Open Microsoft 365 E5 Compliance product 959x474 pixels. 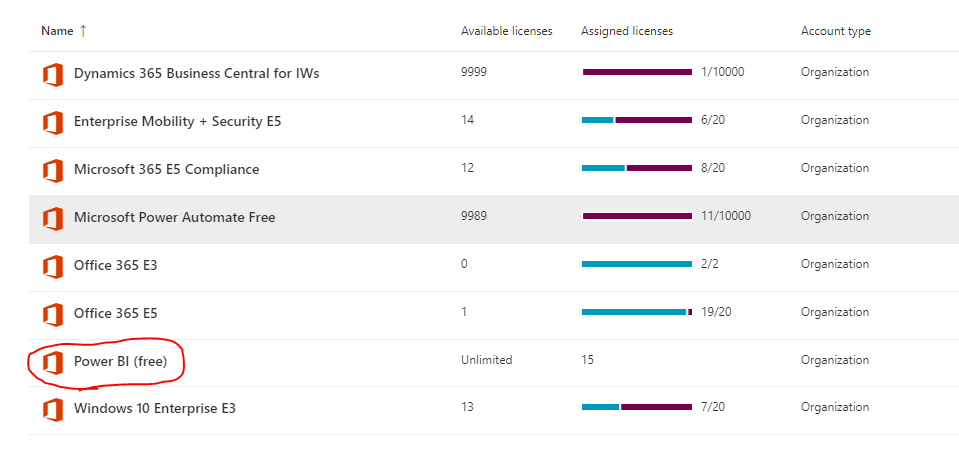[166, 169]
